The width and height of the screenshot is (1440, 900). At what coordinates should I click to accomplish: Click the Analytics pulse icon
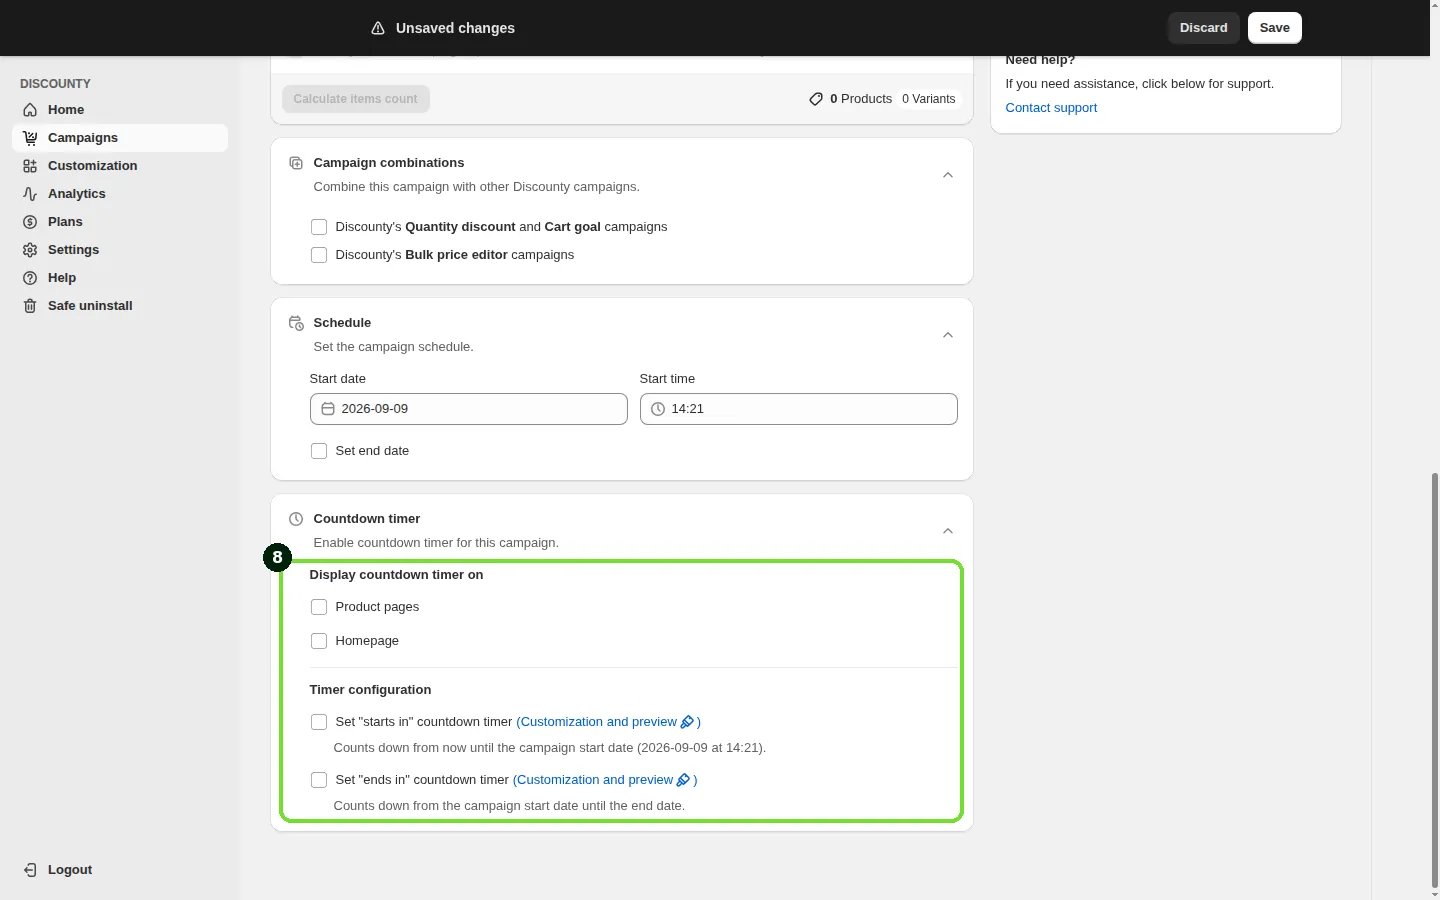(x=30, y=194)
